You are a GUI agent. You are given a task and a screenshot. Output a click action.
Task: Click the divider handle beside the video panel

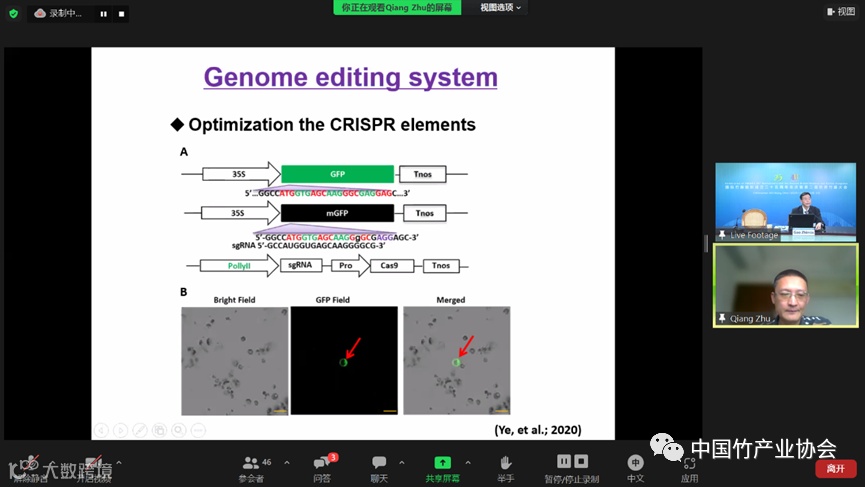(x=706, y=243)
